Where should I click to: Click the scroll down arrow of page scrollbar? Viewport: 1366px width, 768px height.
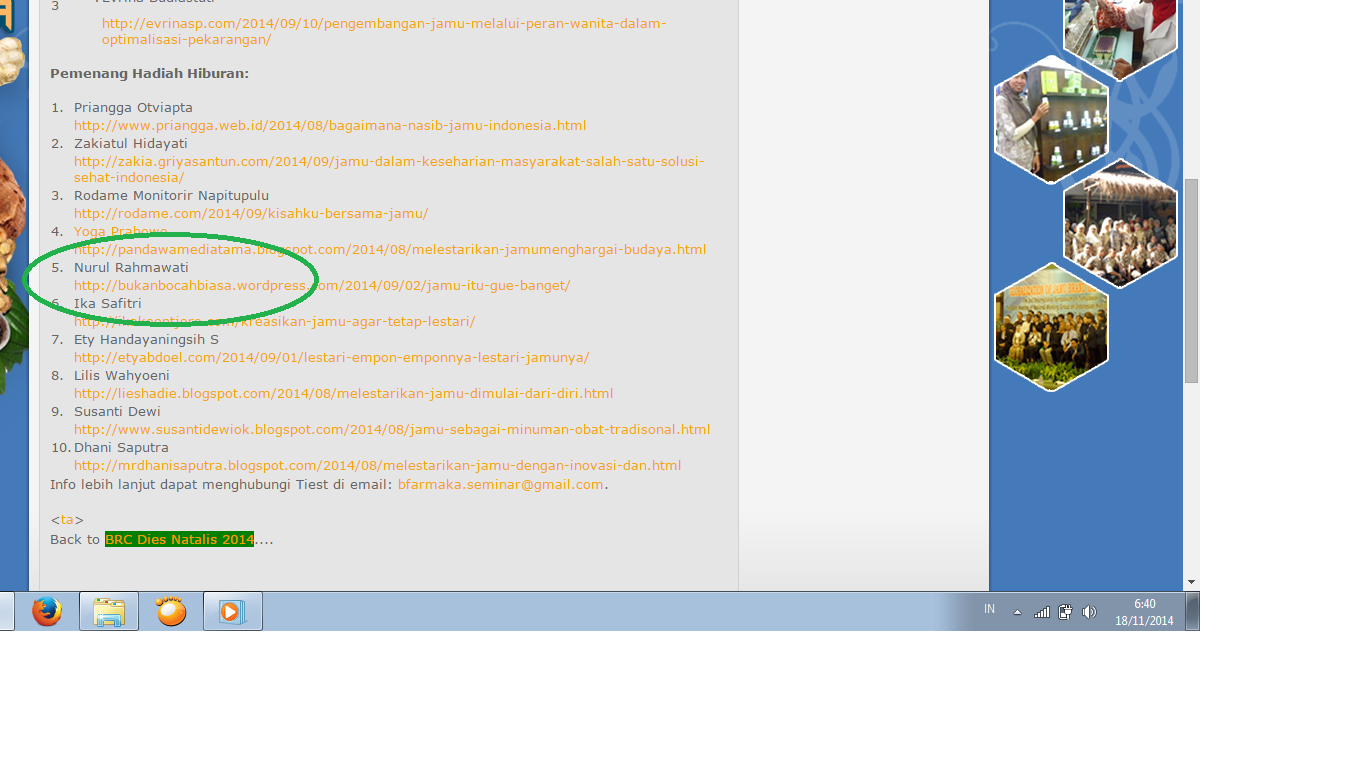pos(1191,581)
